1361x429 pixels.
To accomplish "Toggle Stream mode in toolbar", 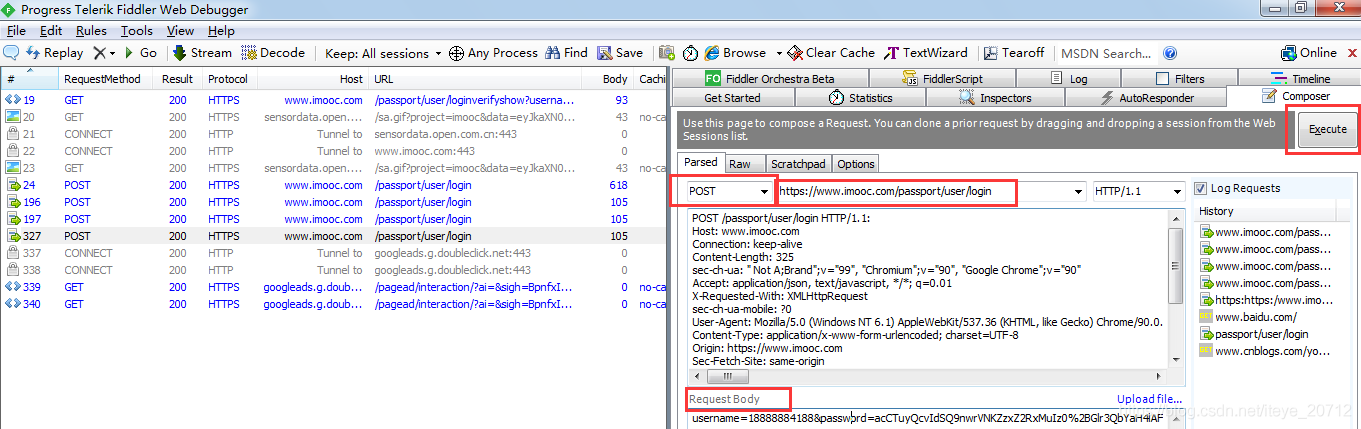I will click(x=202, y=53).
